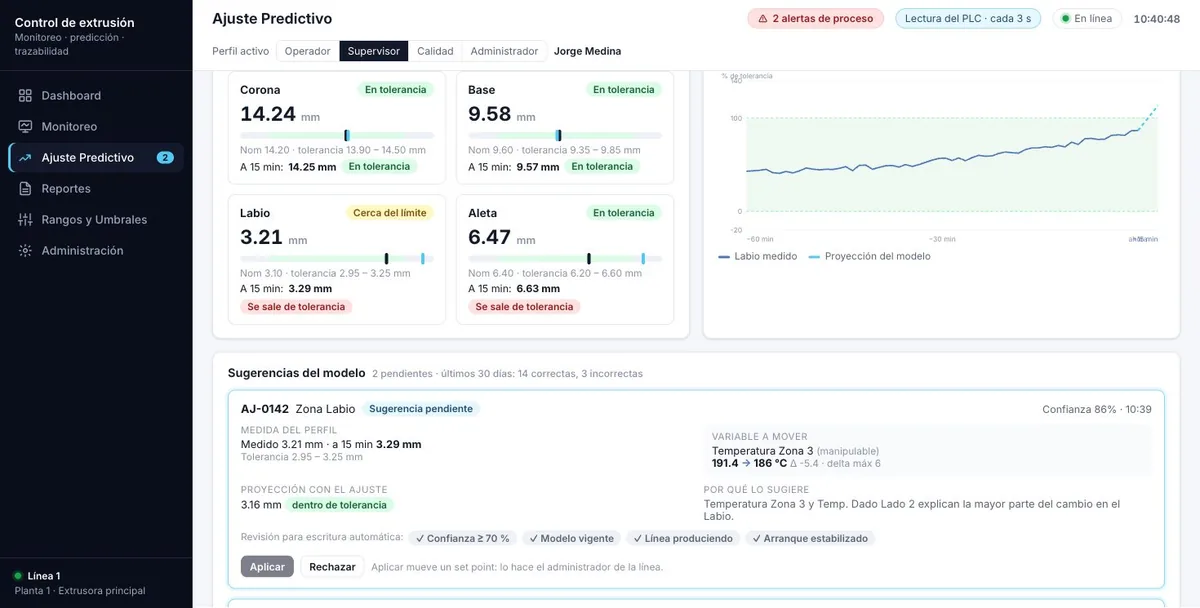
Task: Click the Modelo vigente check chip
Action: 571,538
